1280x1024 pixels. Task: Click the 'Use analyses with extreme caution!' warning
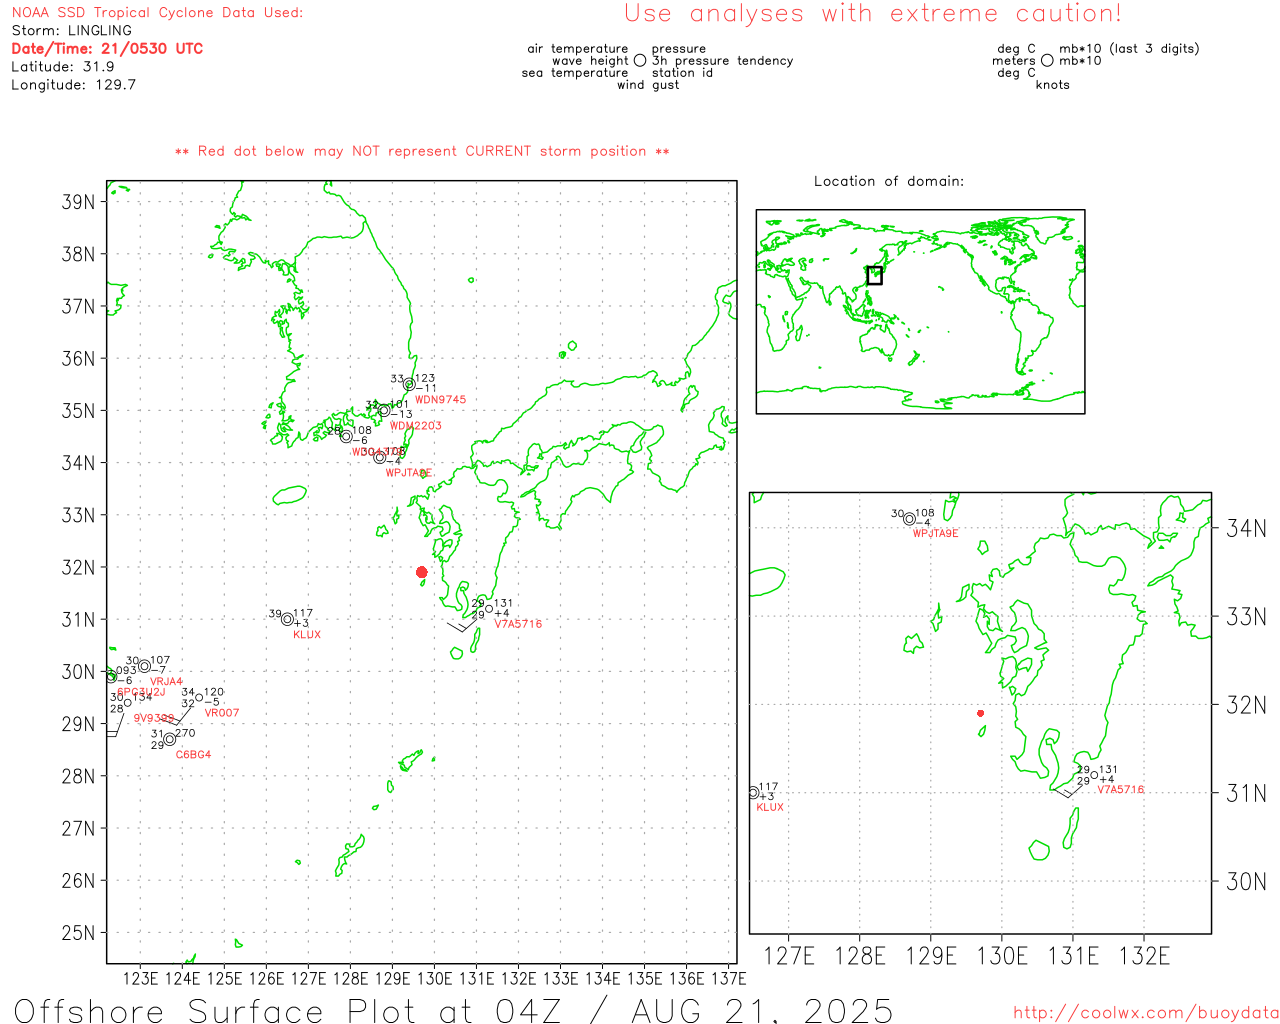[x=873, y=14]
